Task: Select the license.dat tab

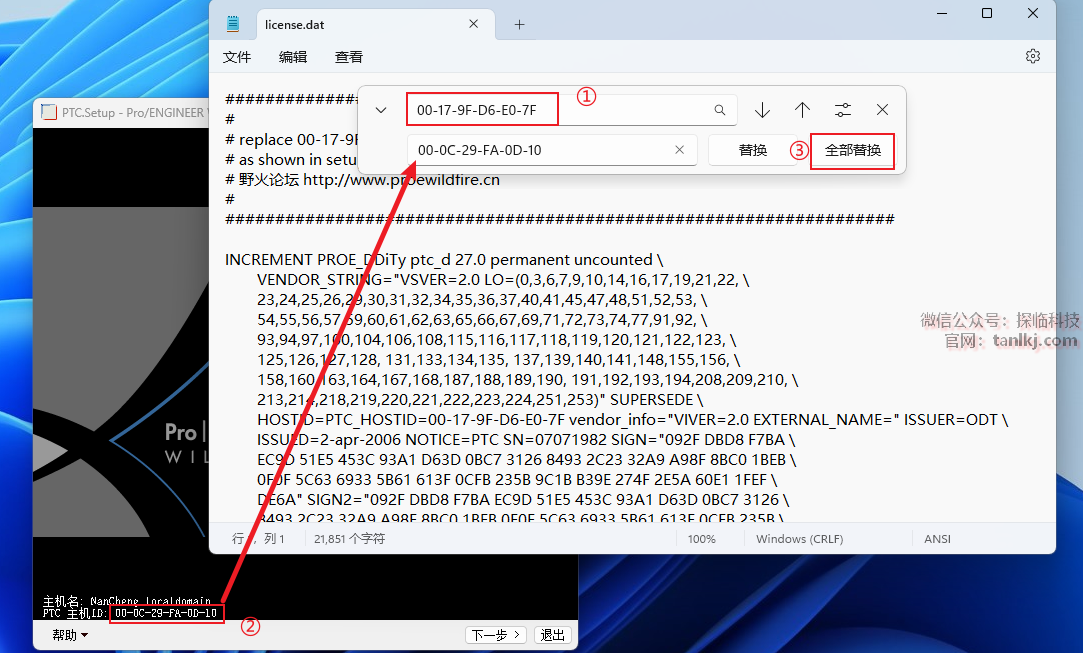Action: pyautogui.click(x=376, y=25)
